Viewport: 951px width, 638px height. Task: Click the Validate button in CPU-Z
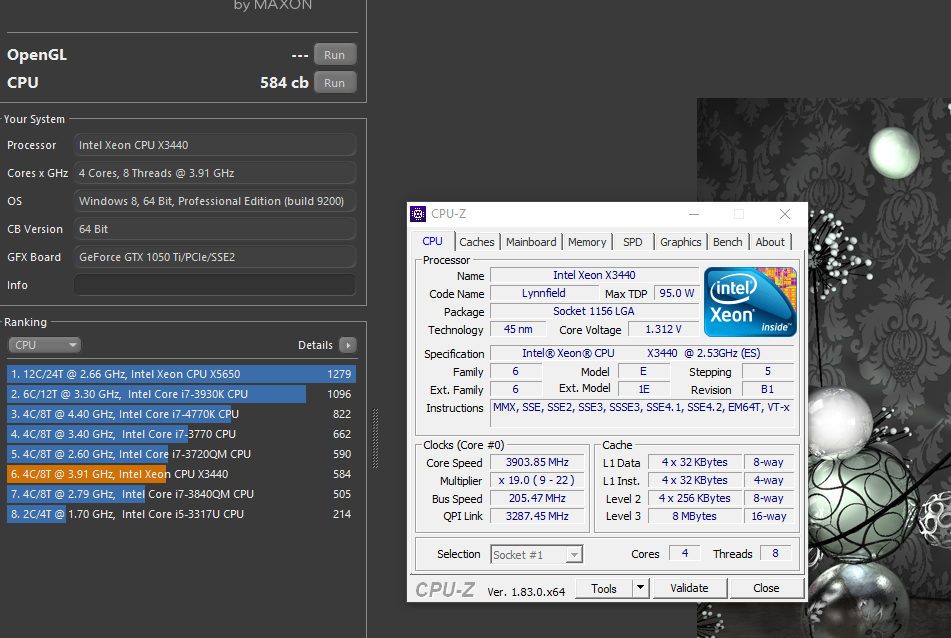click(x=689, y=588)
